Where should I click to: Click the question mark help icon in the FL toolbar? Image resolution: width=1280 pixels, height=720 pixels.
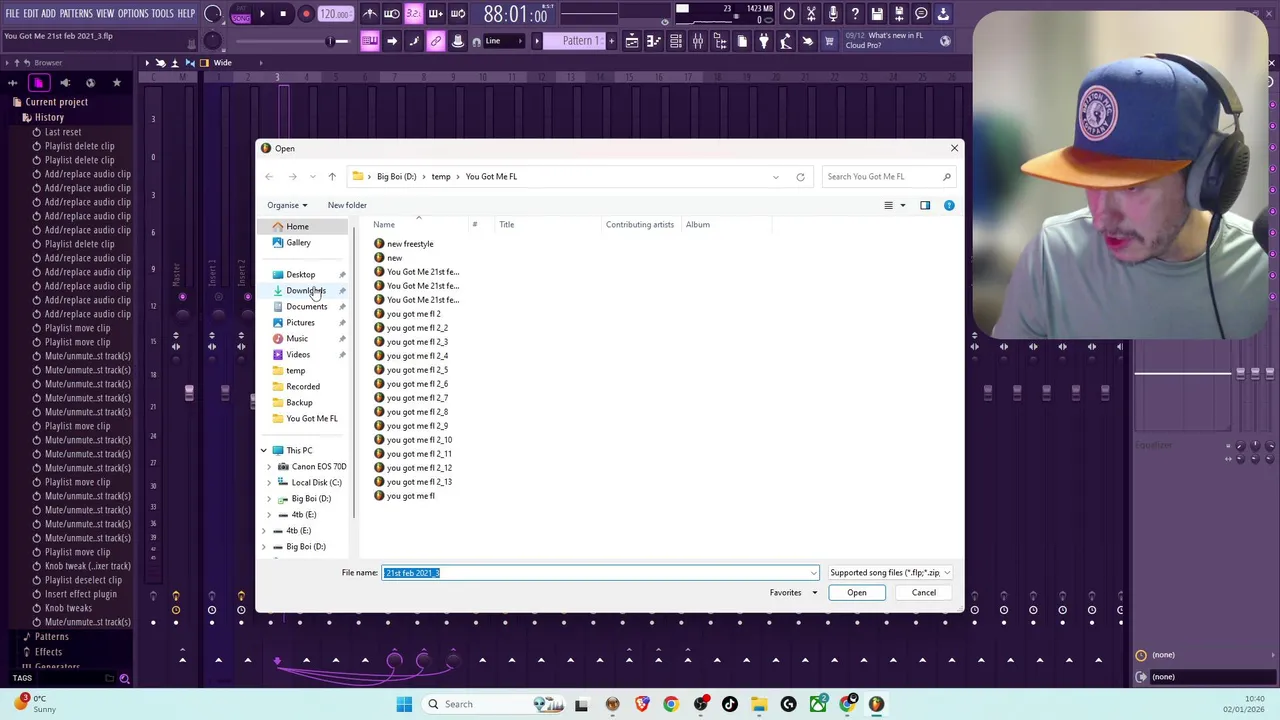point(855,14)
